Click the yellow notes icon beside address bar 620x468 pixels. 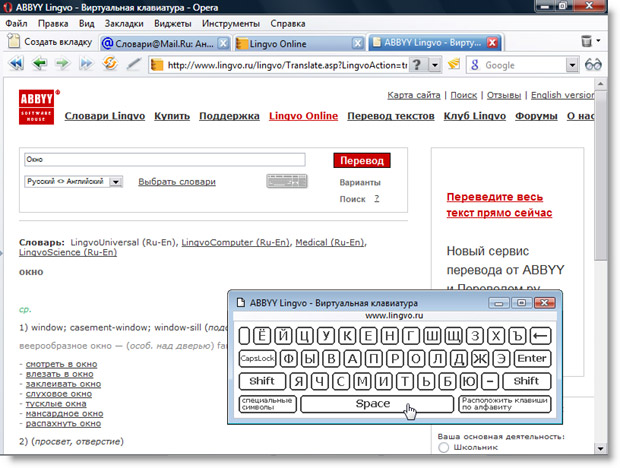[454, 64]
